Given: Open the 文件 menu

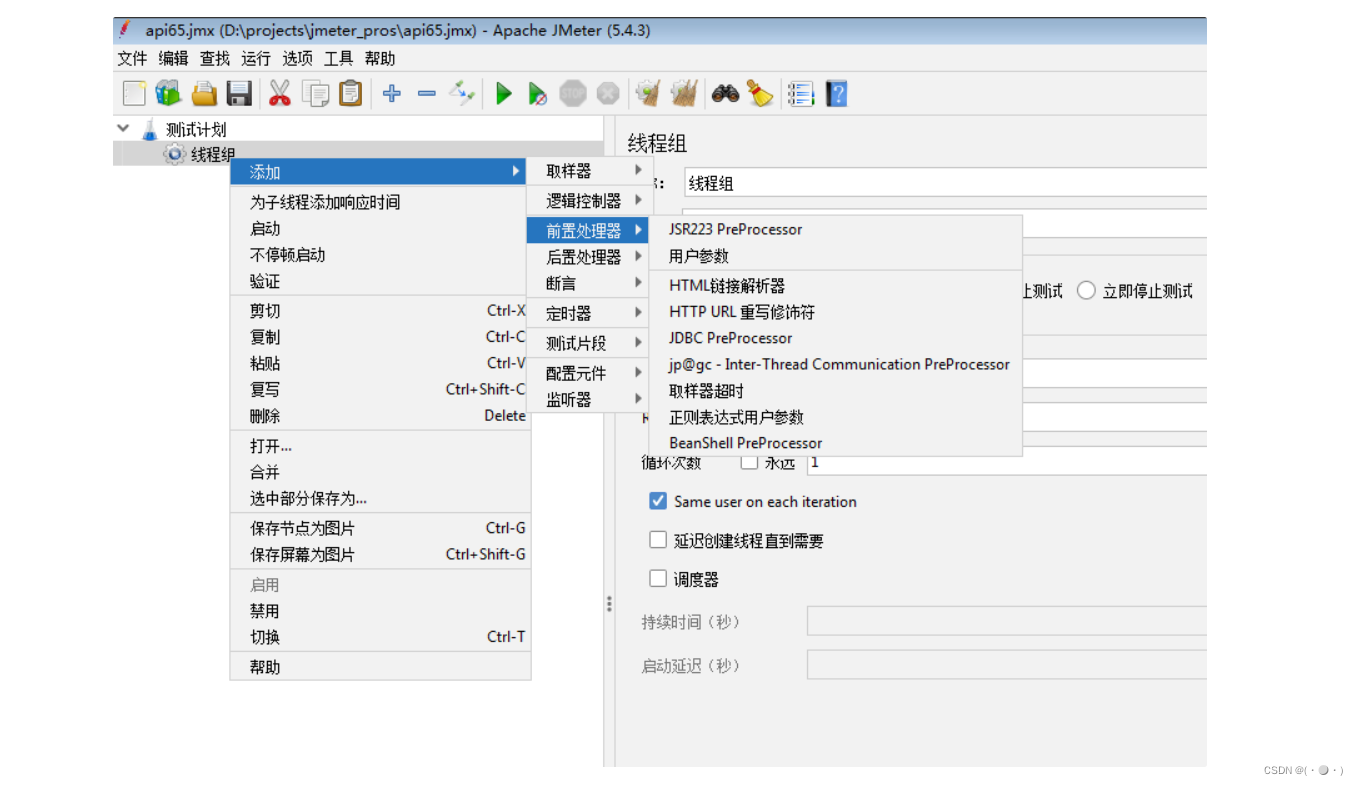Looking at the screenshot, I should pos(132,59).
